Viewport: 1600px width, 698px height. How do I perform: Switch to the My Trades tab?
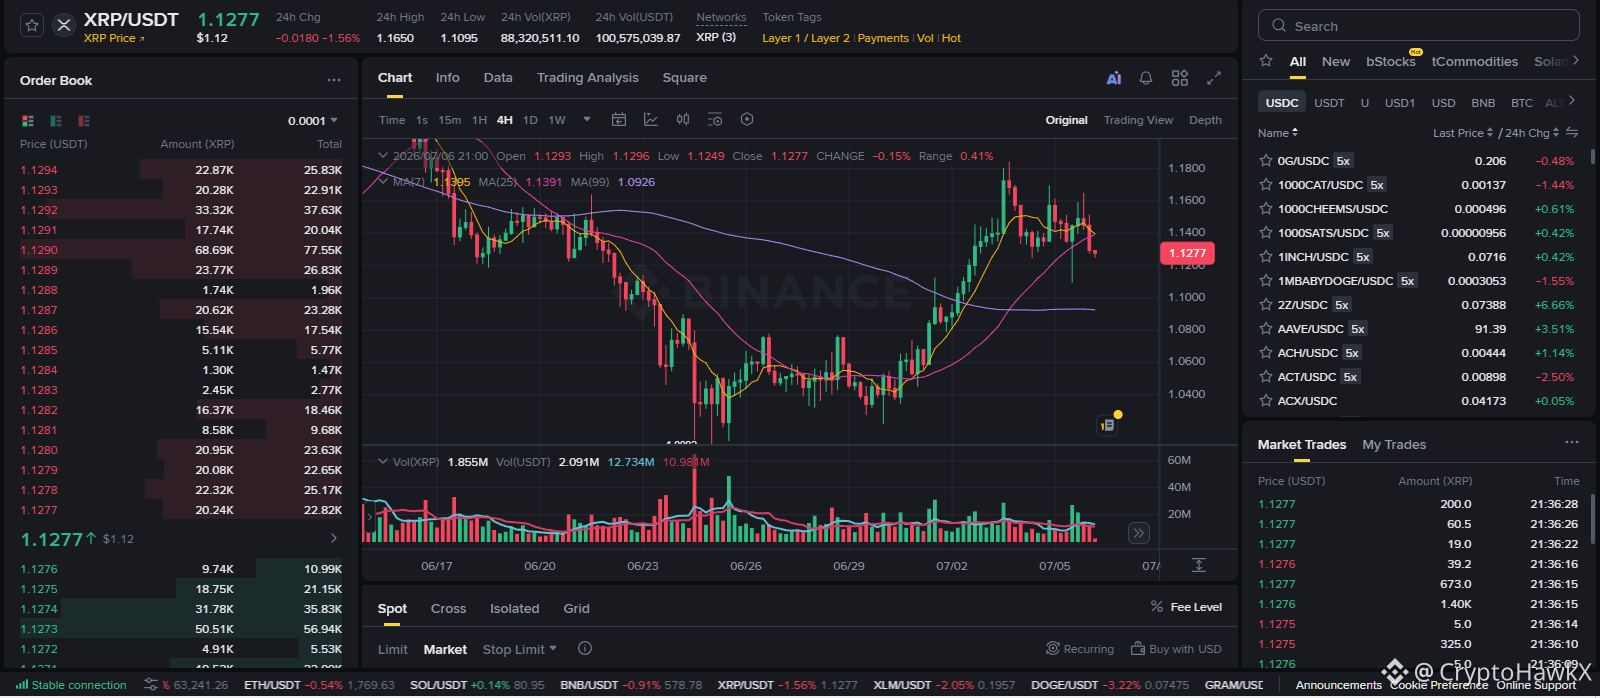pos(1394,444)
